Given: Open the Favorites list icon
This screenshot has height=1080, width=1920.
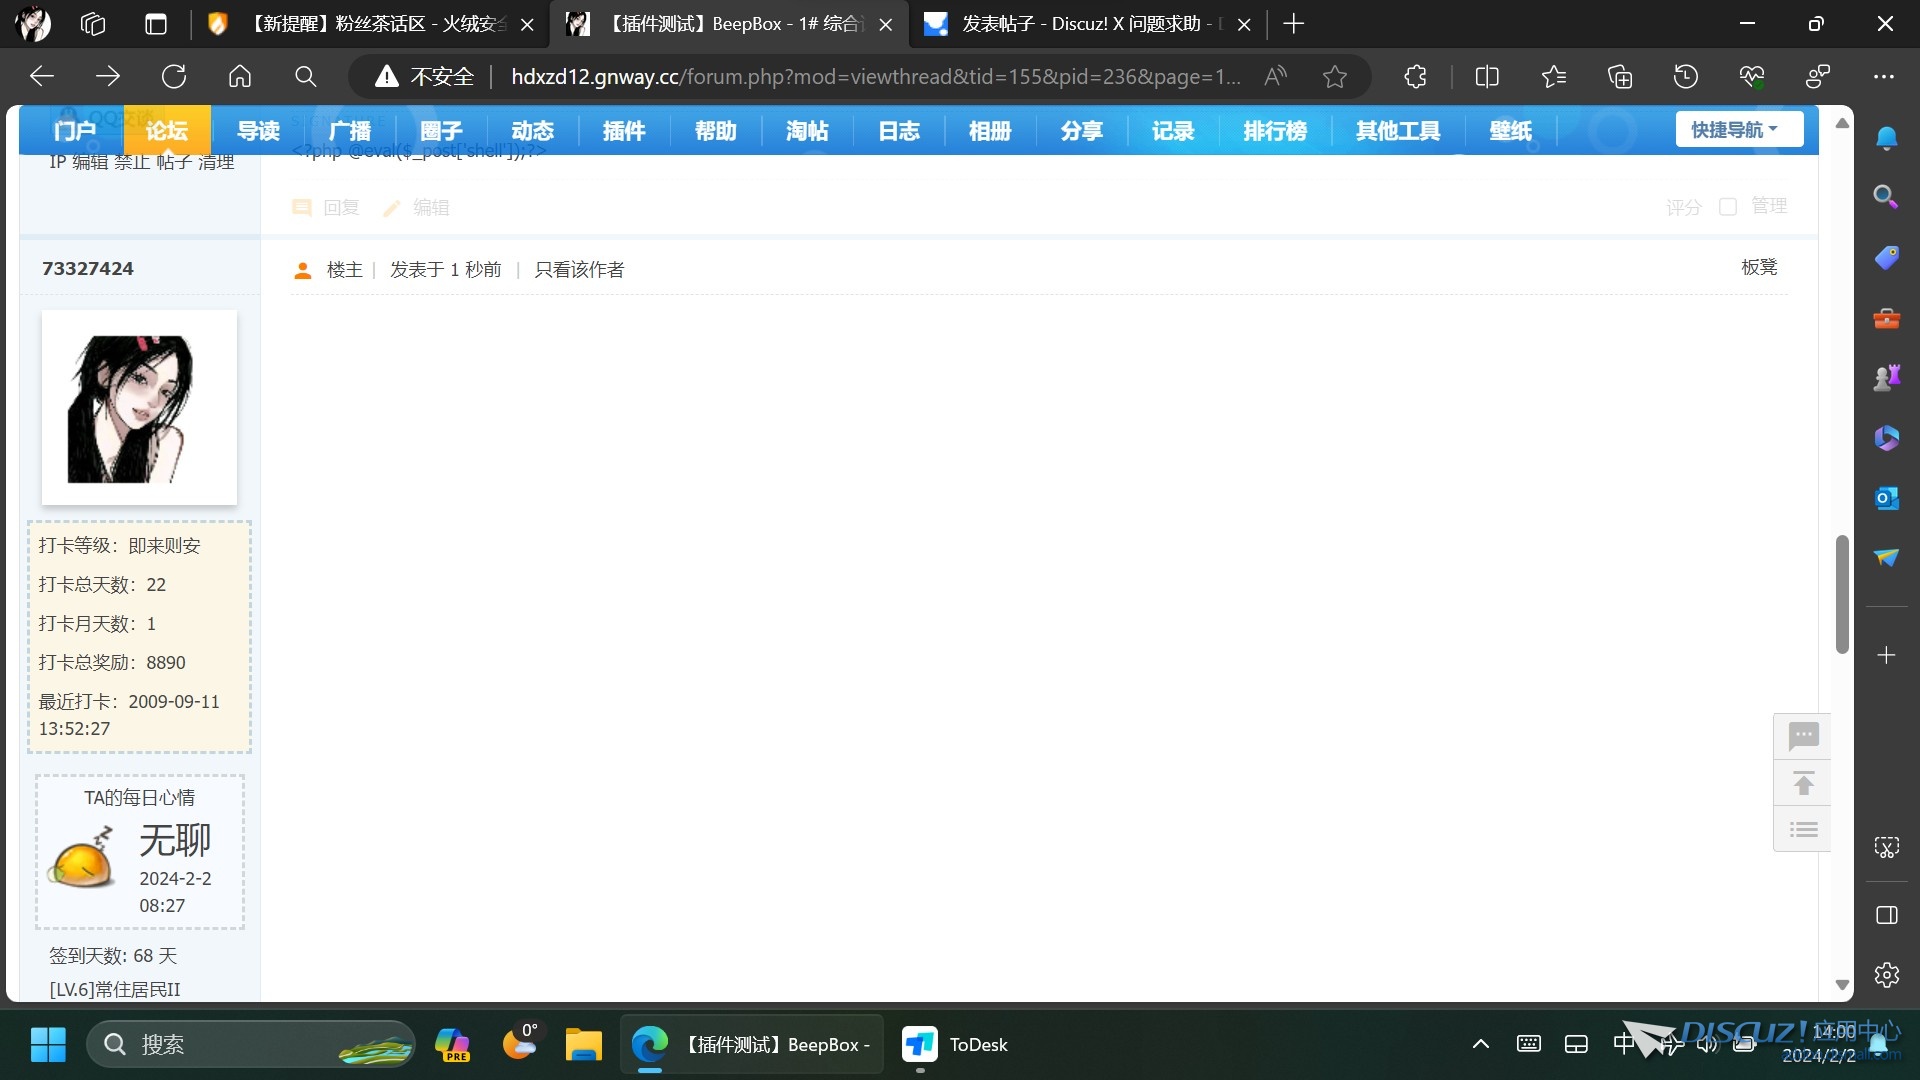Looking at the screenshot, I should point(1554,77).
